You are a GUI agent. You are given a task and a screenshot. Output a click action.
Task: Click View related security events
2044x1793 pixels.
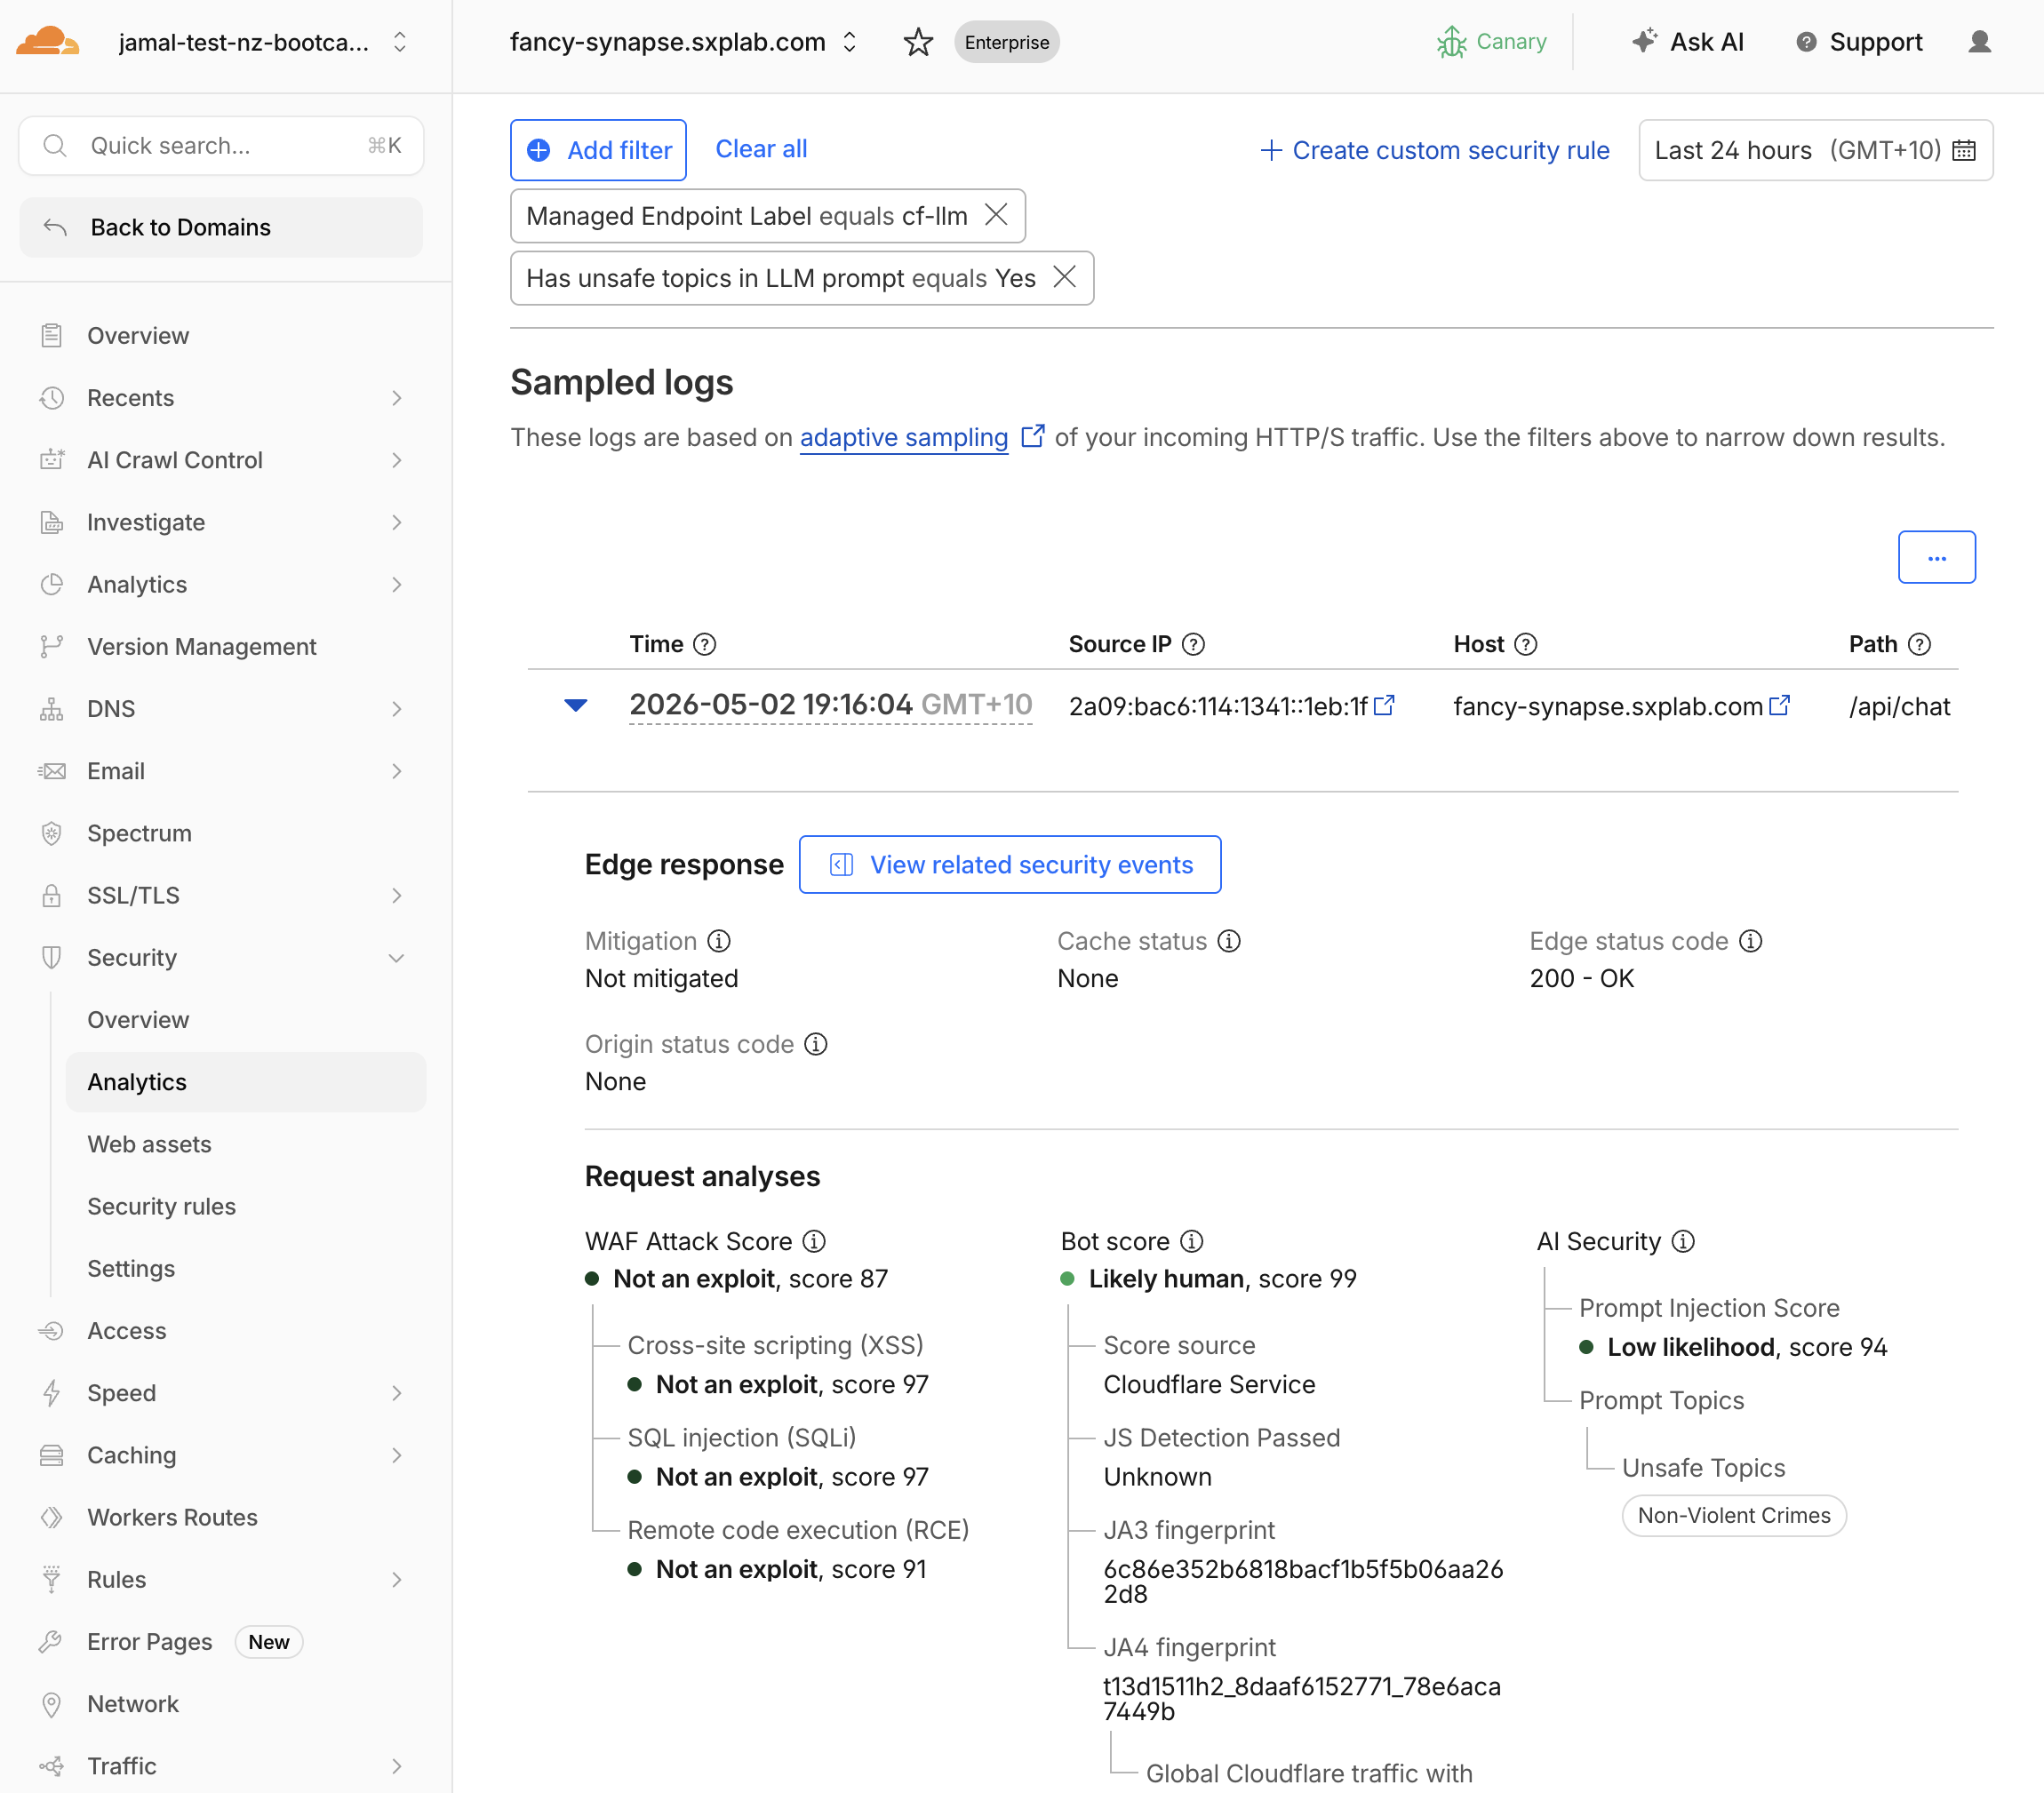tap(1010, 864)
